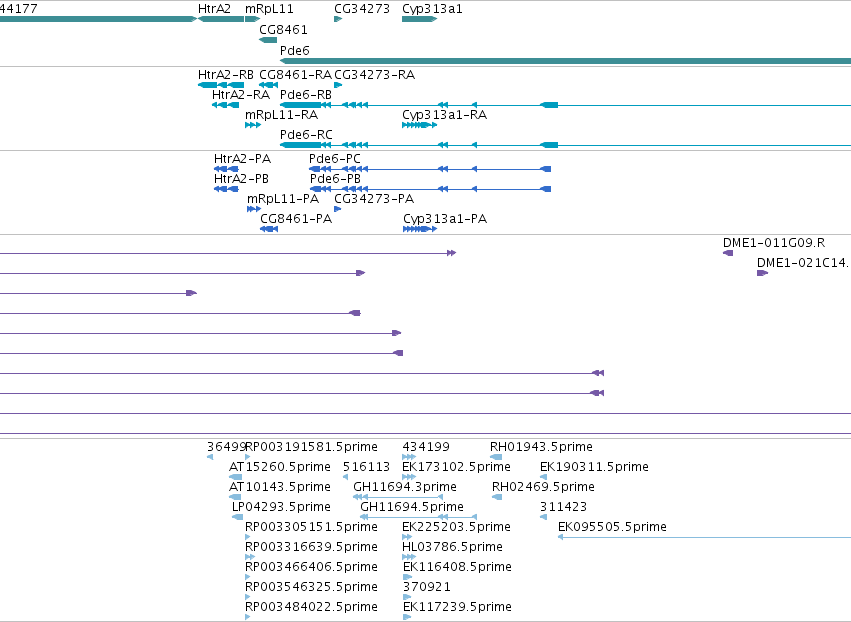Select the Cyp313a1-RA transcript label
Viewport: 851px width, 622px height.
coord(444,115)
